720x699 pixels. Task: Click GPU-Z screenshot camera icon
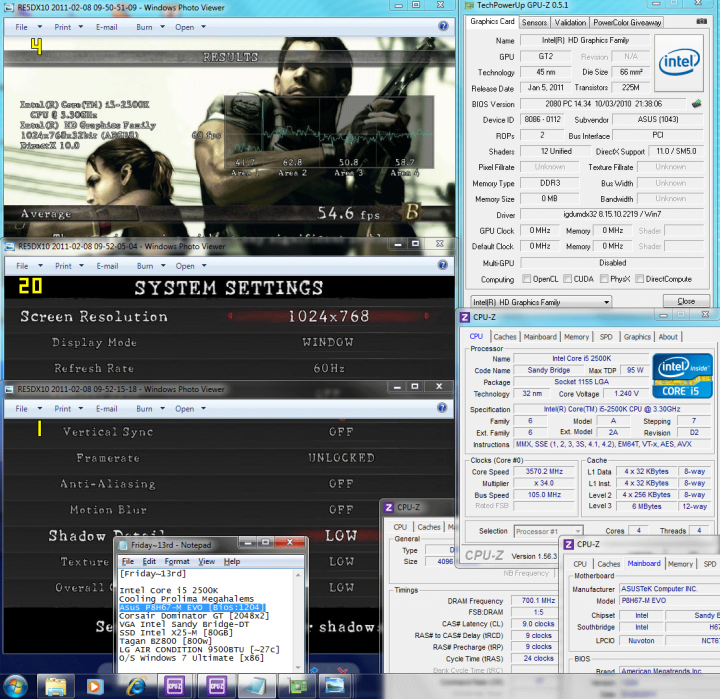701,21
